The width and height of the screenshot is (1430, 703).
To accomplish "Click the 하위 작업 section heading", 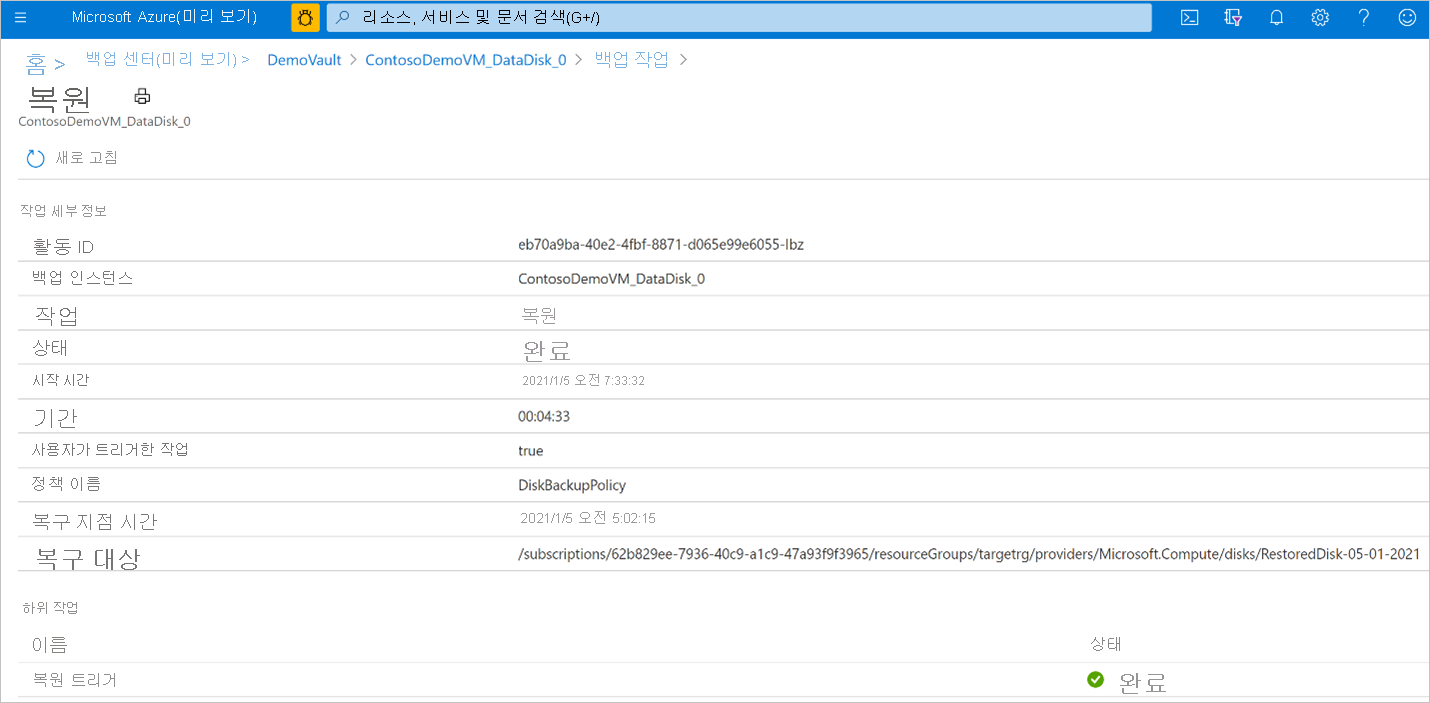I will click(x=49, y=608).
